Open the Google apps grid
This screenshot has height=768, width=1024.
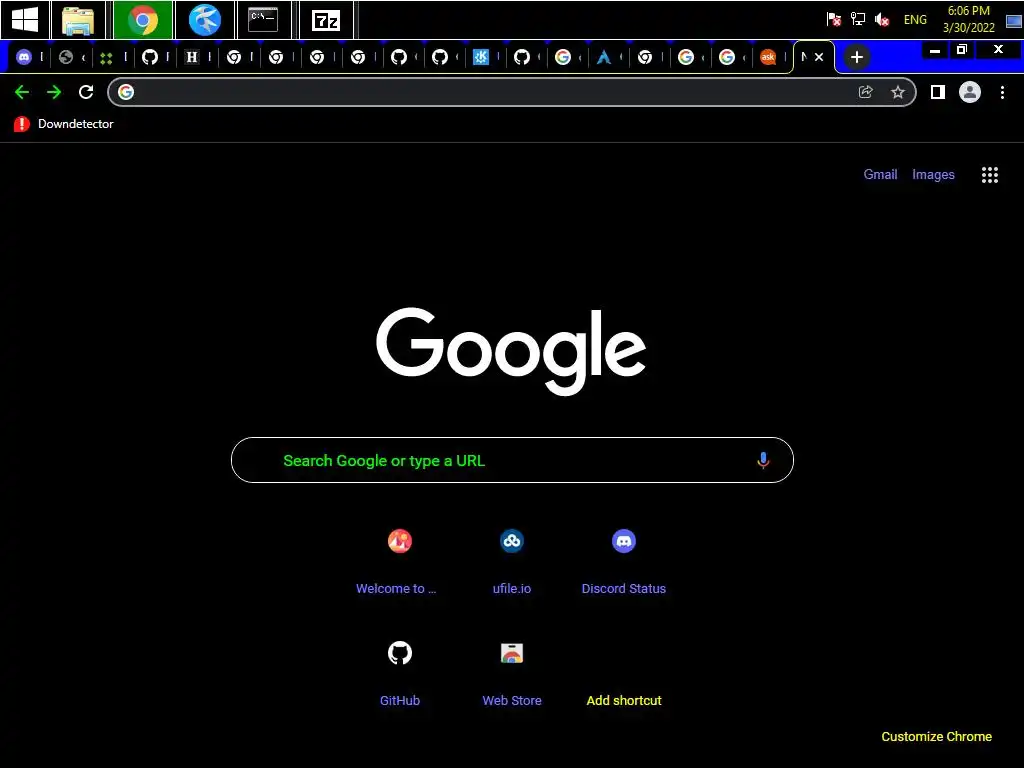coord(990,174)
